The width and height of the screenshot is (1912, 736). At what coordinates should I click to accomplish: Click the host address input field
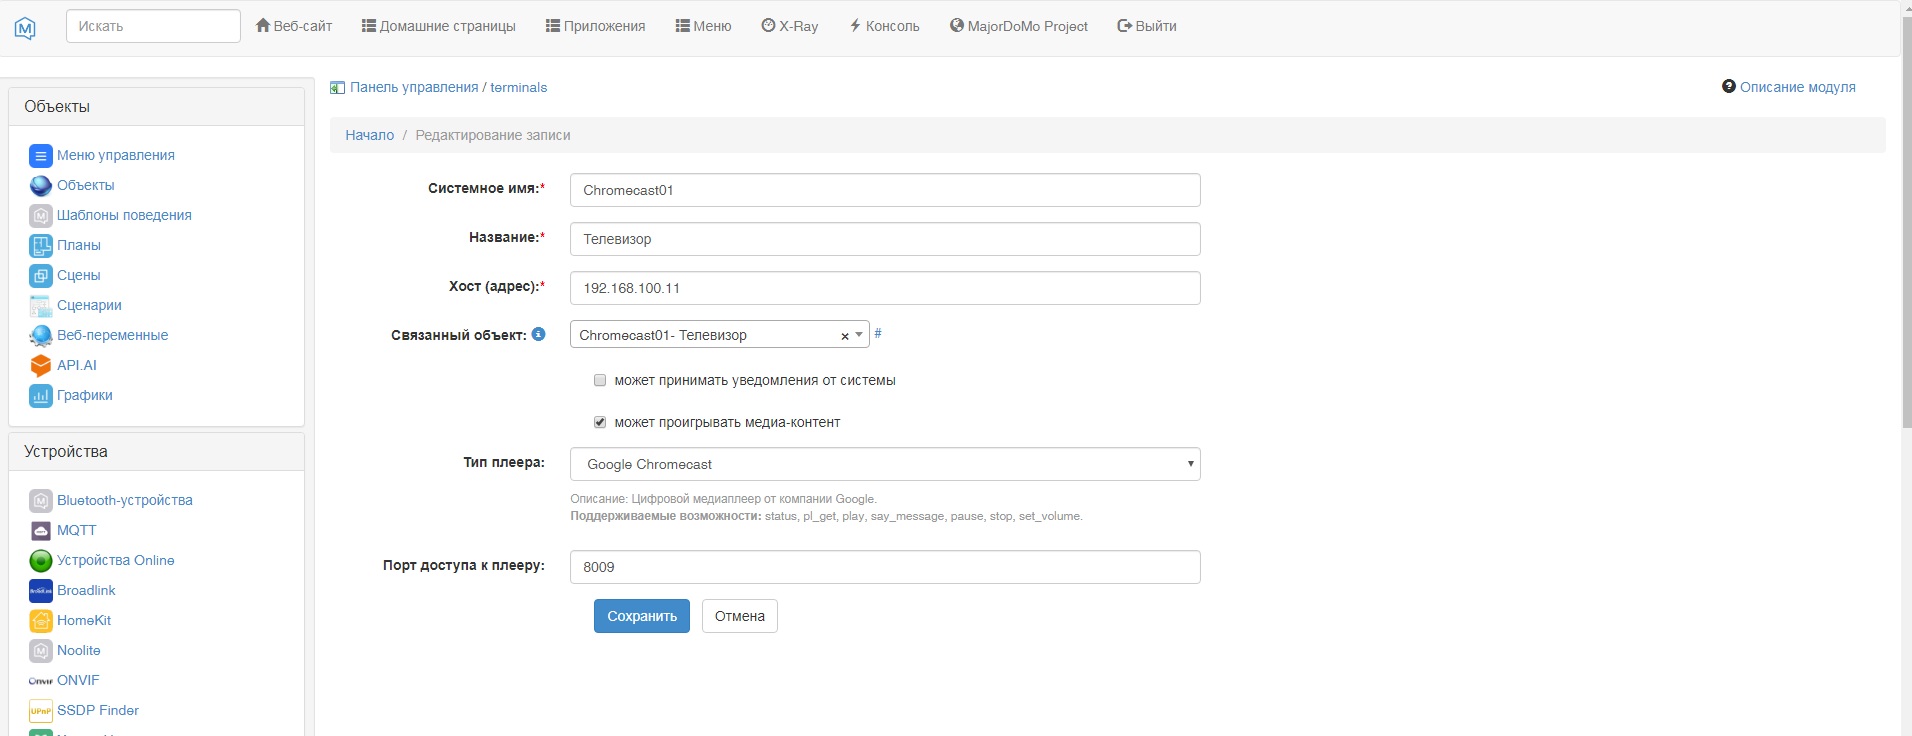(884, 288)
